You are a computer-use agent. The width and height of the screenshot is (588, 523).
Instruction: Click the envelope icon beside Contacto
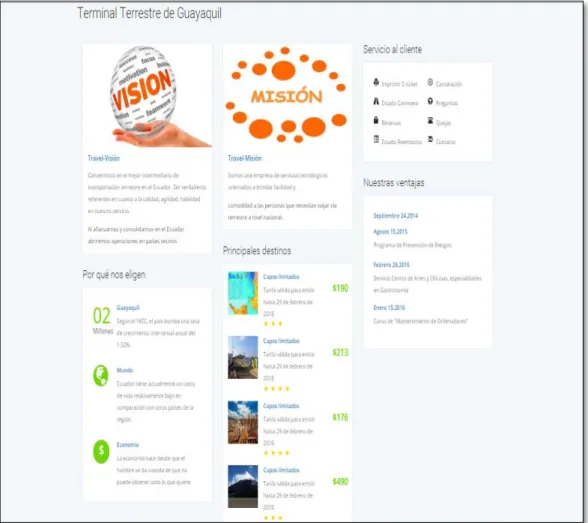(x=430, y=139)
